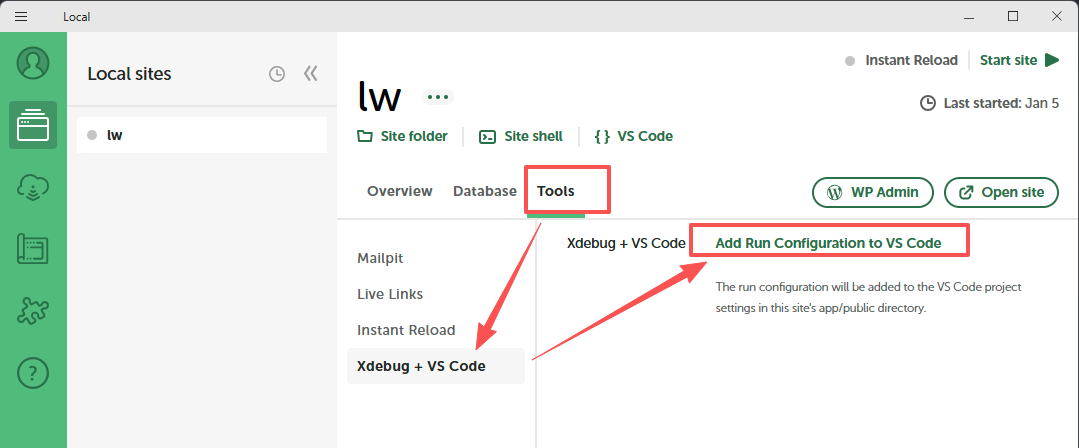Switch to the Overview tab
The width and height of the screenshot is (1079, 448).
tap(399, 191)
